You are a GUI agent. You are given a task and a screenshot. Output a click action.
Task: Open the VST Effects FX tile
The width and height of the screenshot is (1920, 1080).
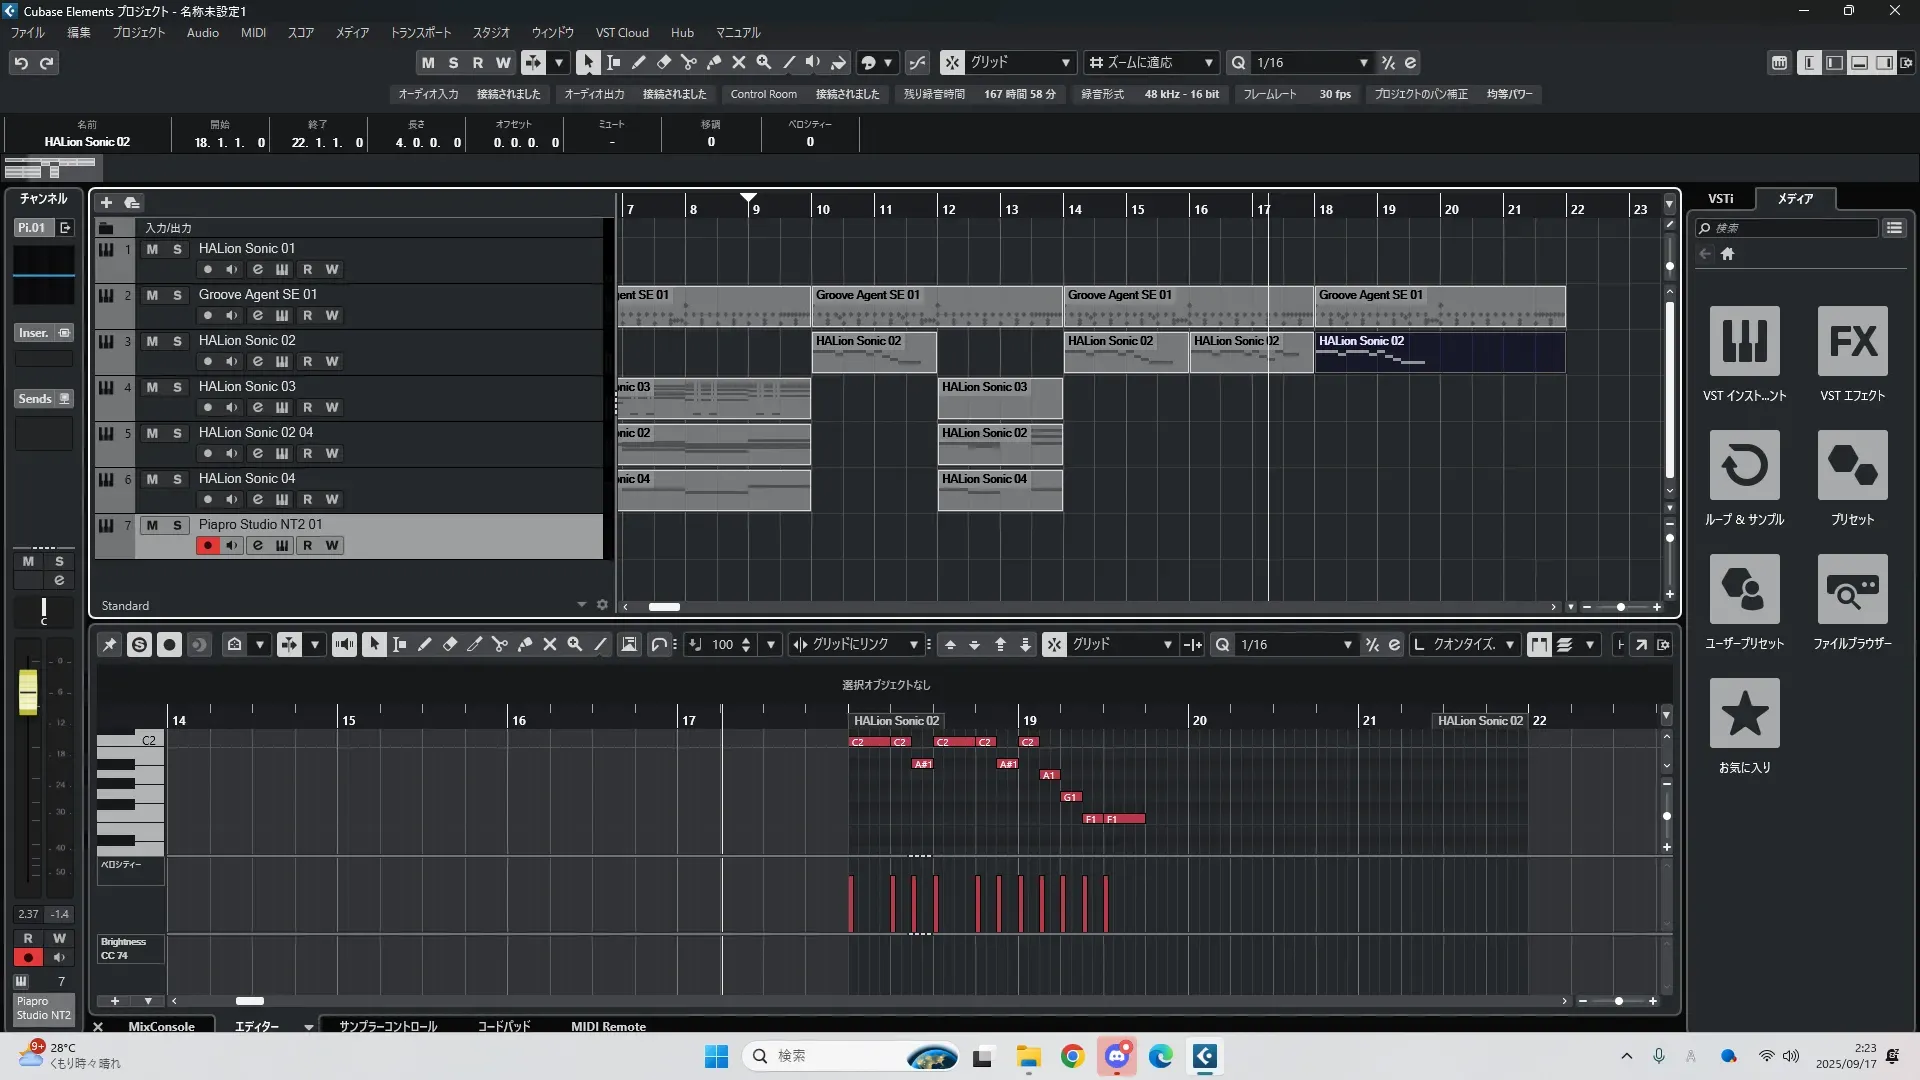(x=1852, y=341)
